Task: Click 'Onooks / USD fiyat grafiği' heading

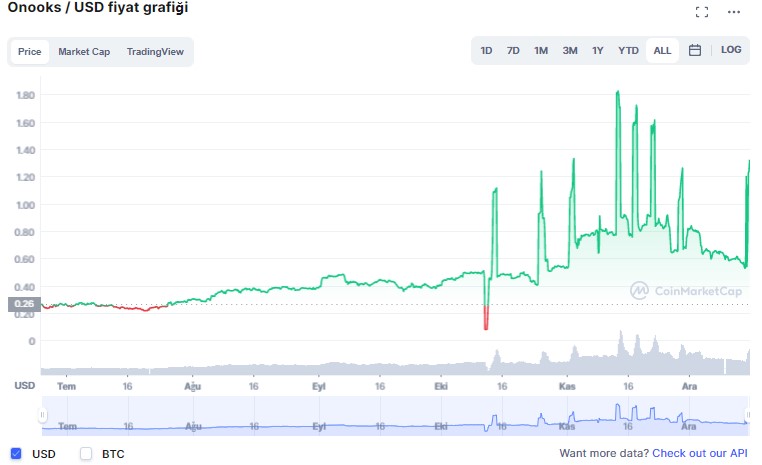Action: [98, 8]
